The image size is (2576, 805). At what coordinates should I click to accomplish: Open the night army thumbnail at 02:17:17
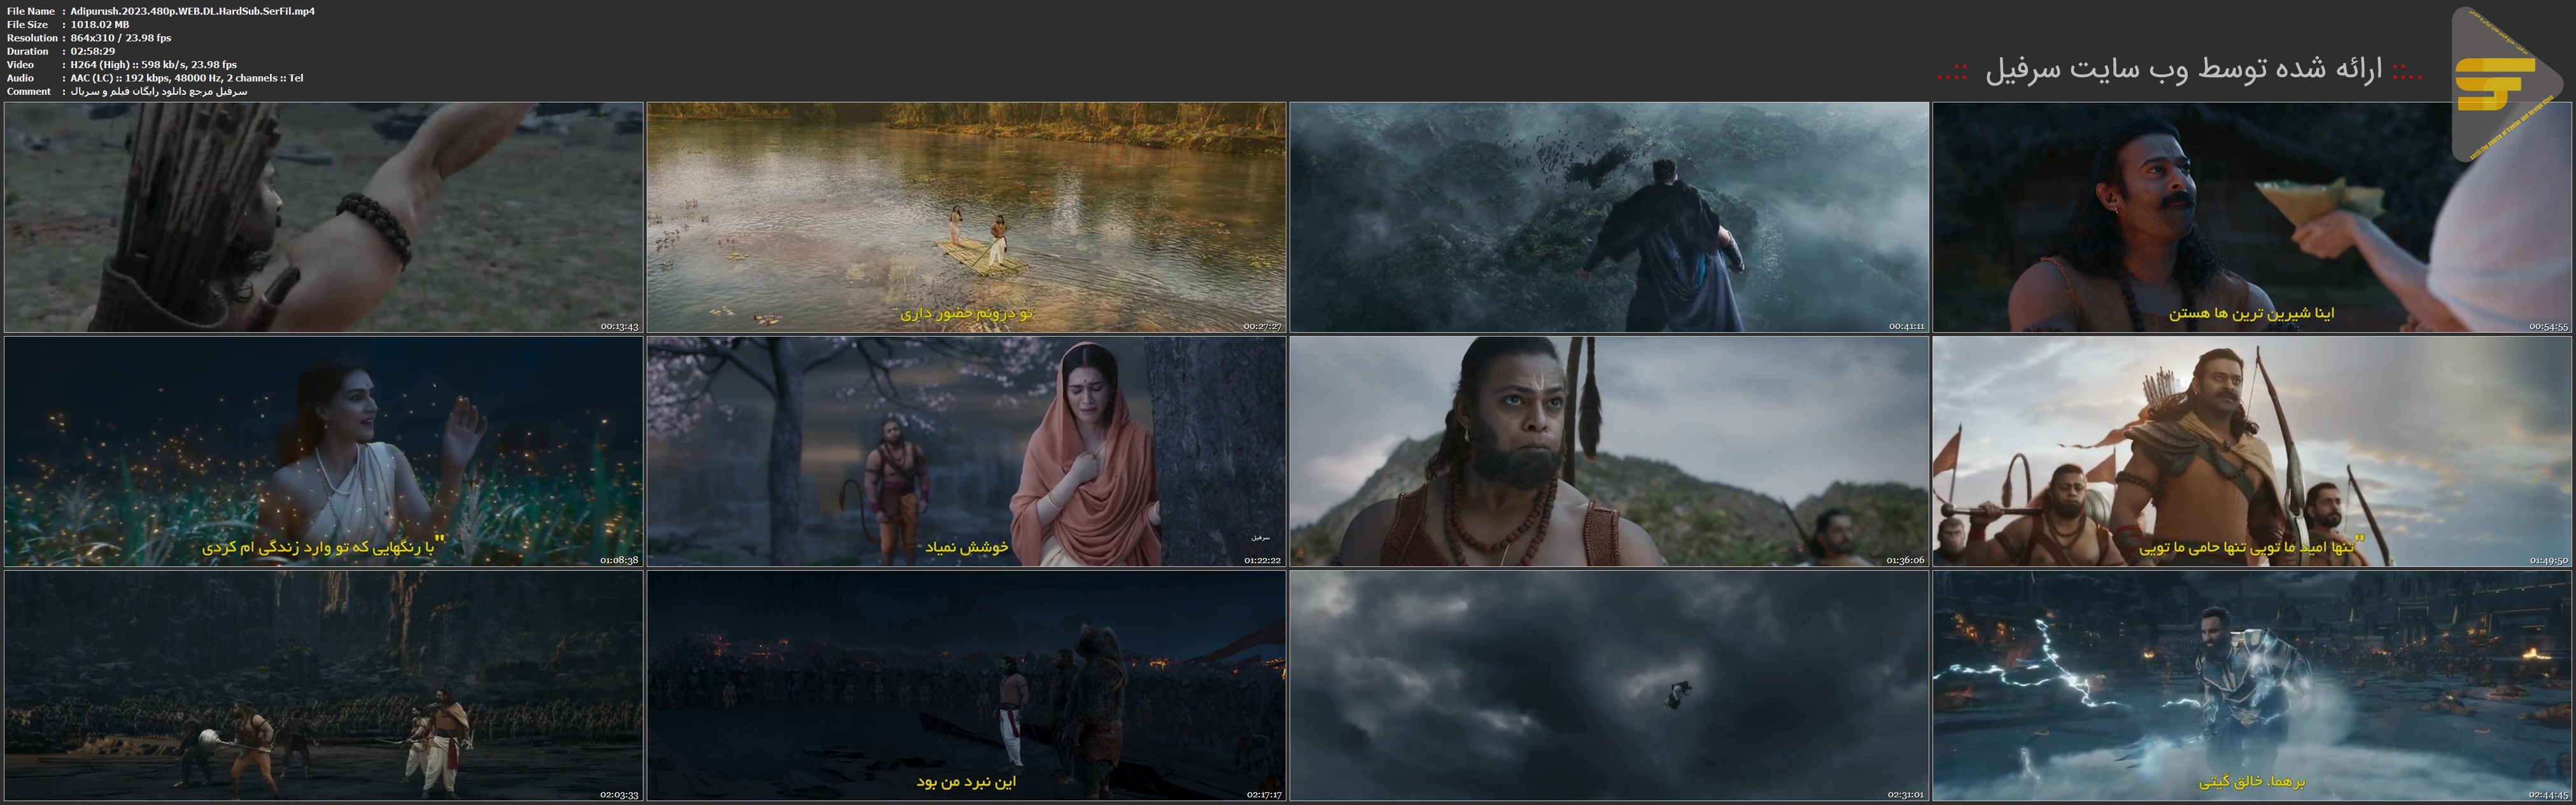tap(966, 685)
